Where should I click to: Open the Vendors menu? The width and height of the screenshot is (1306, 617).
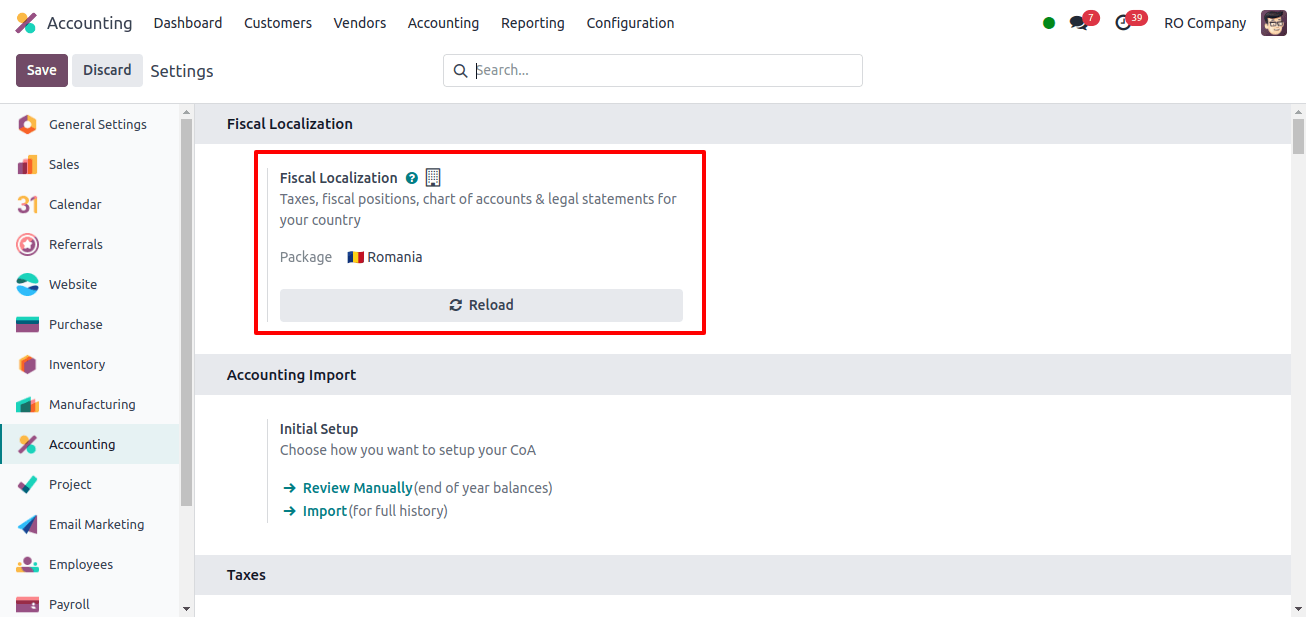(360, 23)
